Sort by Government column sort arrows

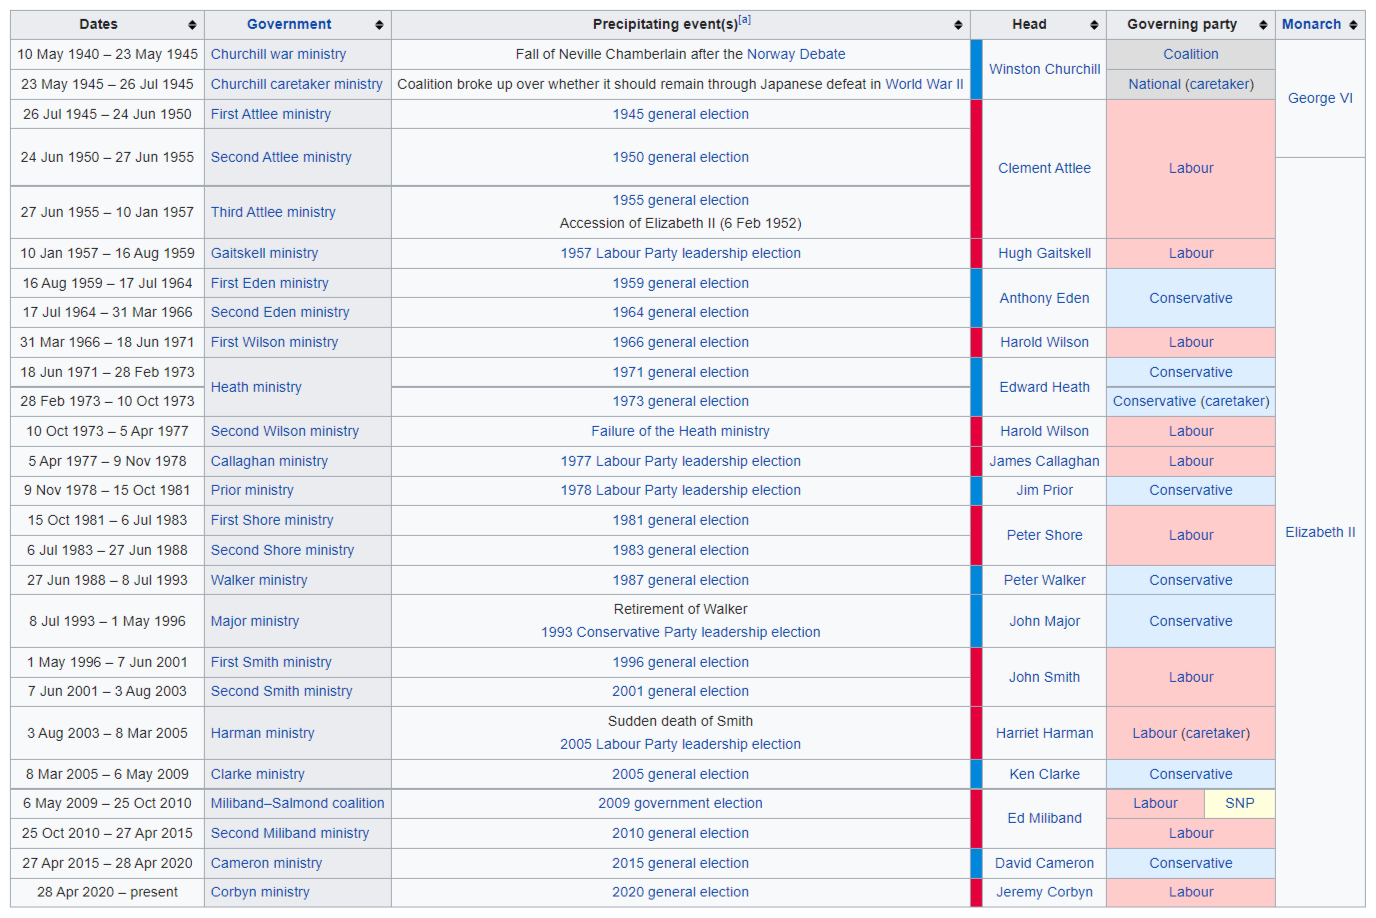tap(379, 25)
